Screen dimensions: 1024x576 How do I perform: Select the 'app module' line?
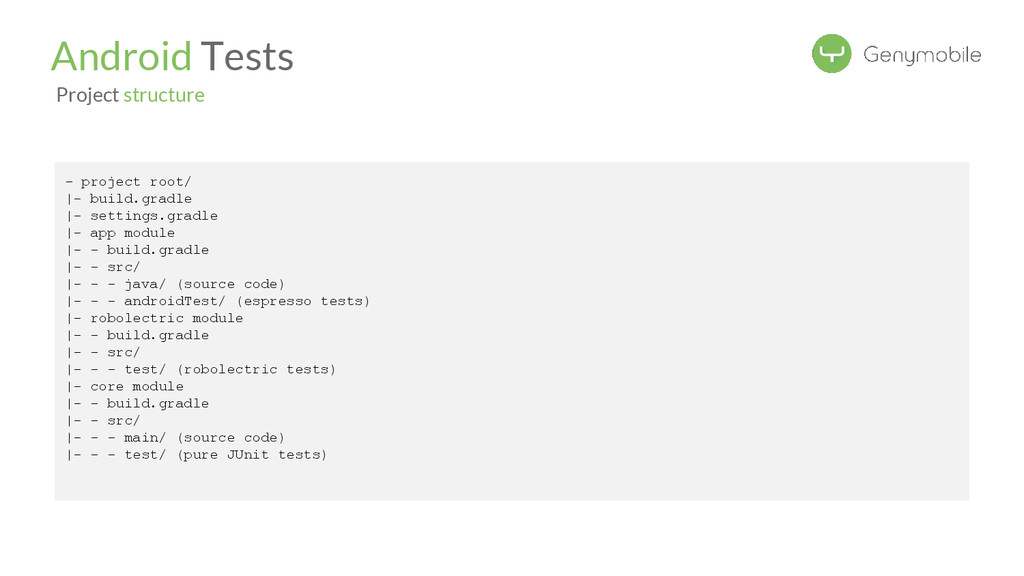[132, 233]
